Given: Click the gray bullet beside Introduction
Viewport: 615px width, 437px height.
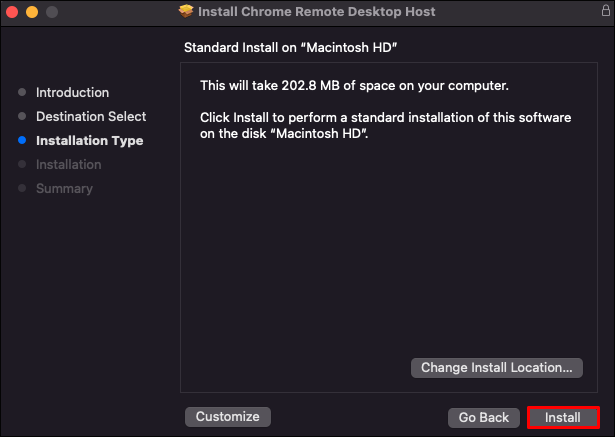Looking at the screenshot, I should point(22,93).
